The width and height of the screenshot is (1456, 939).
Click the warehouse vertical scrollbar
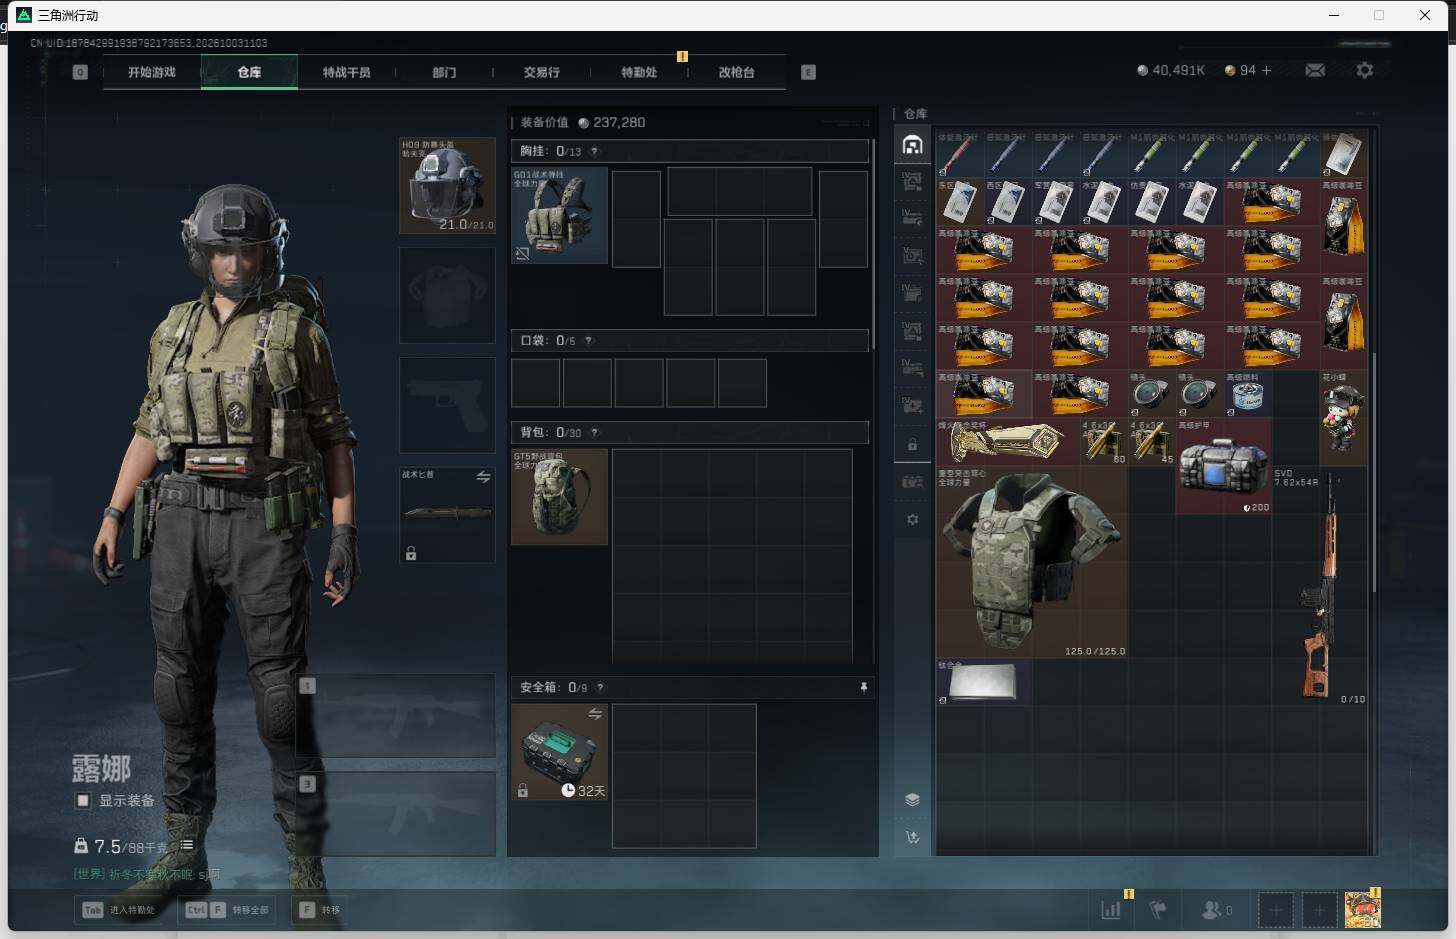tap(1374, 470)
